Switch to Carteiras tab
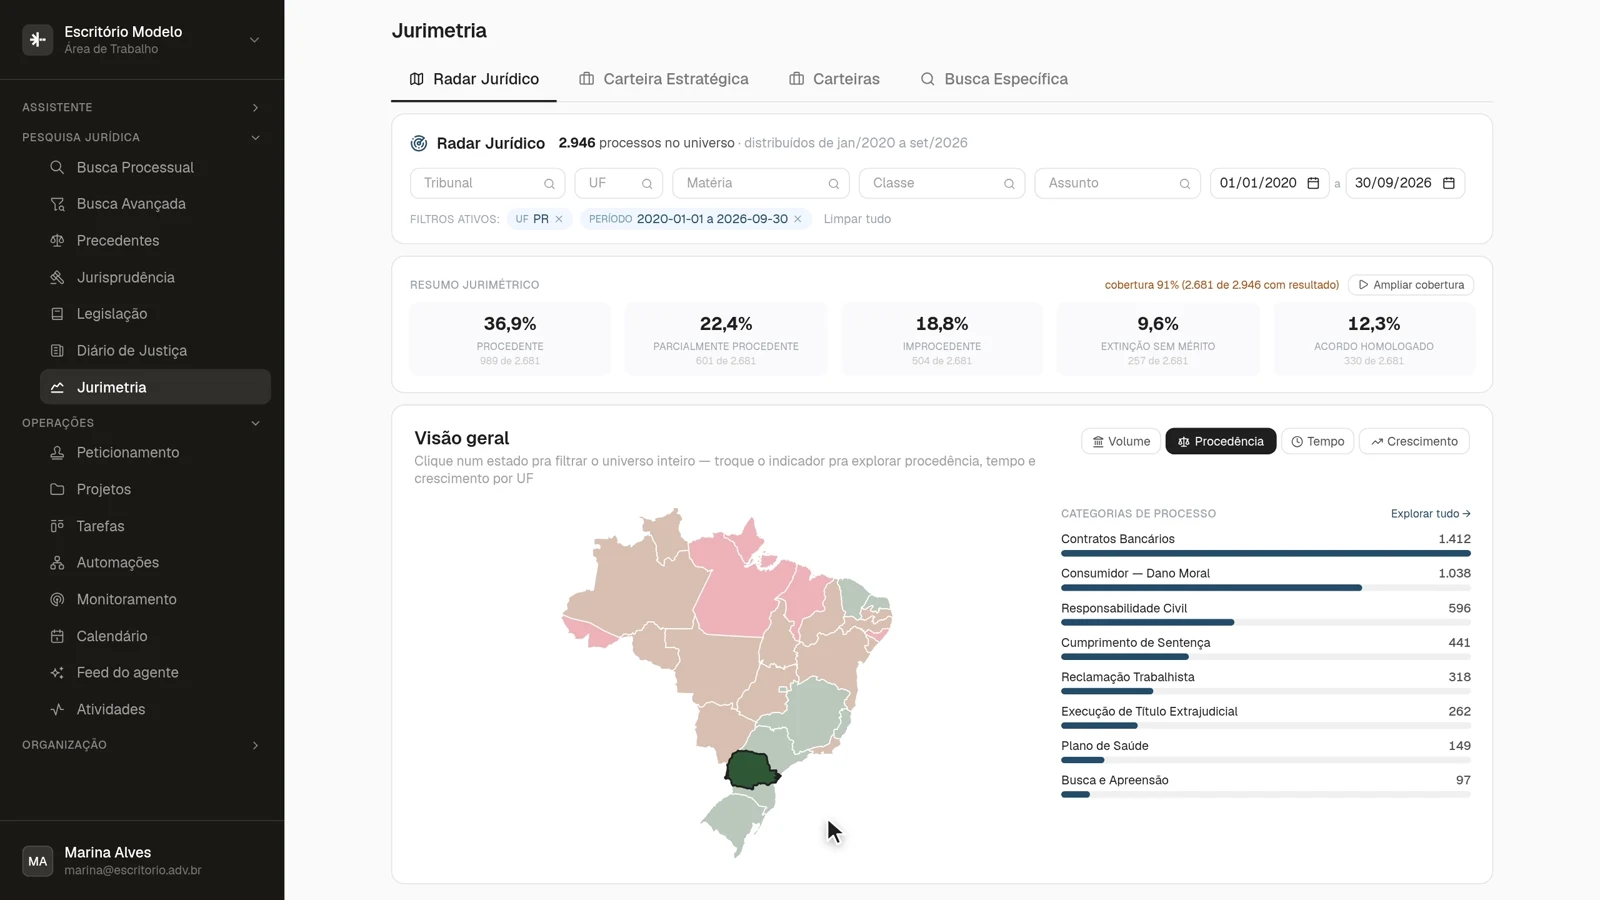 (x=834, y=79)
